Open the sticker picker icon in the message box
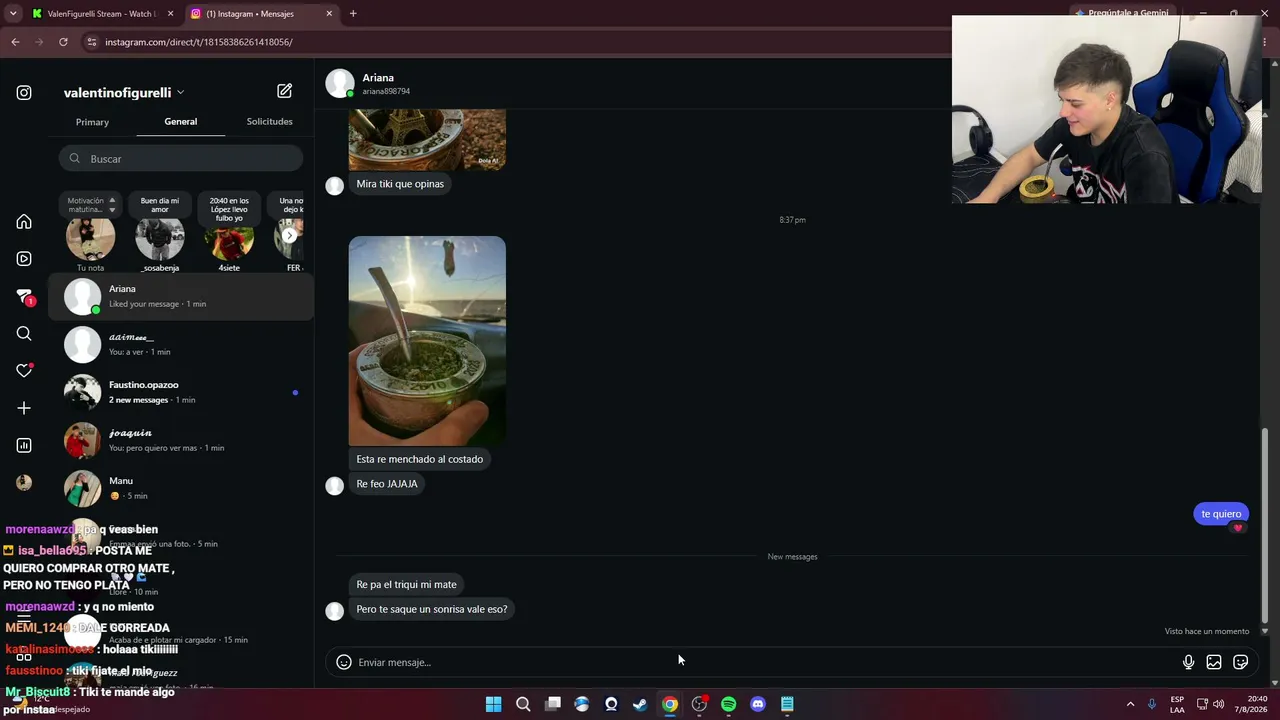1280x720 pixels. point(1241,662)
